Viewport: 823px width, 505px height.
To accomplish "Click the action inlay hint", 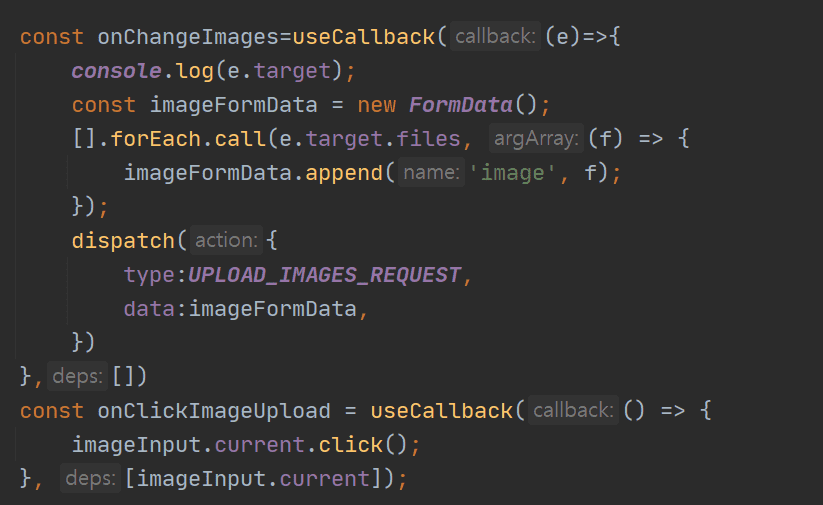I will tap(226, 241).
